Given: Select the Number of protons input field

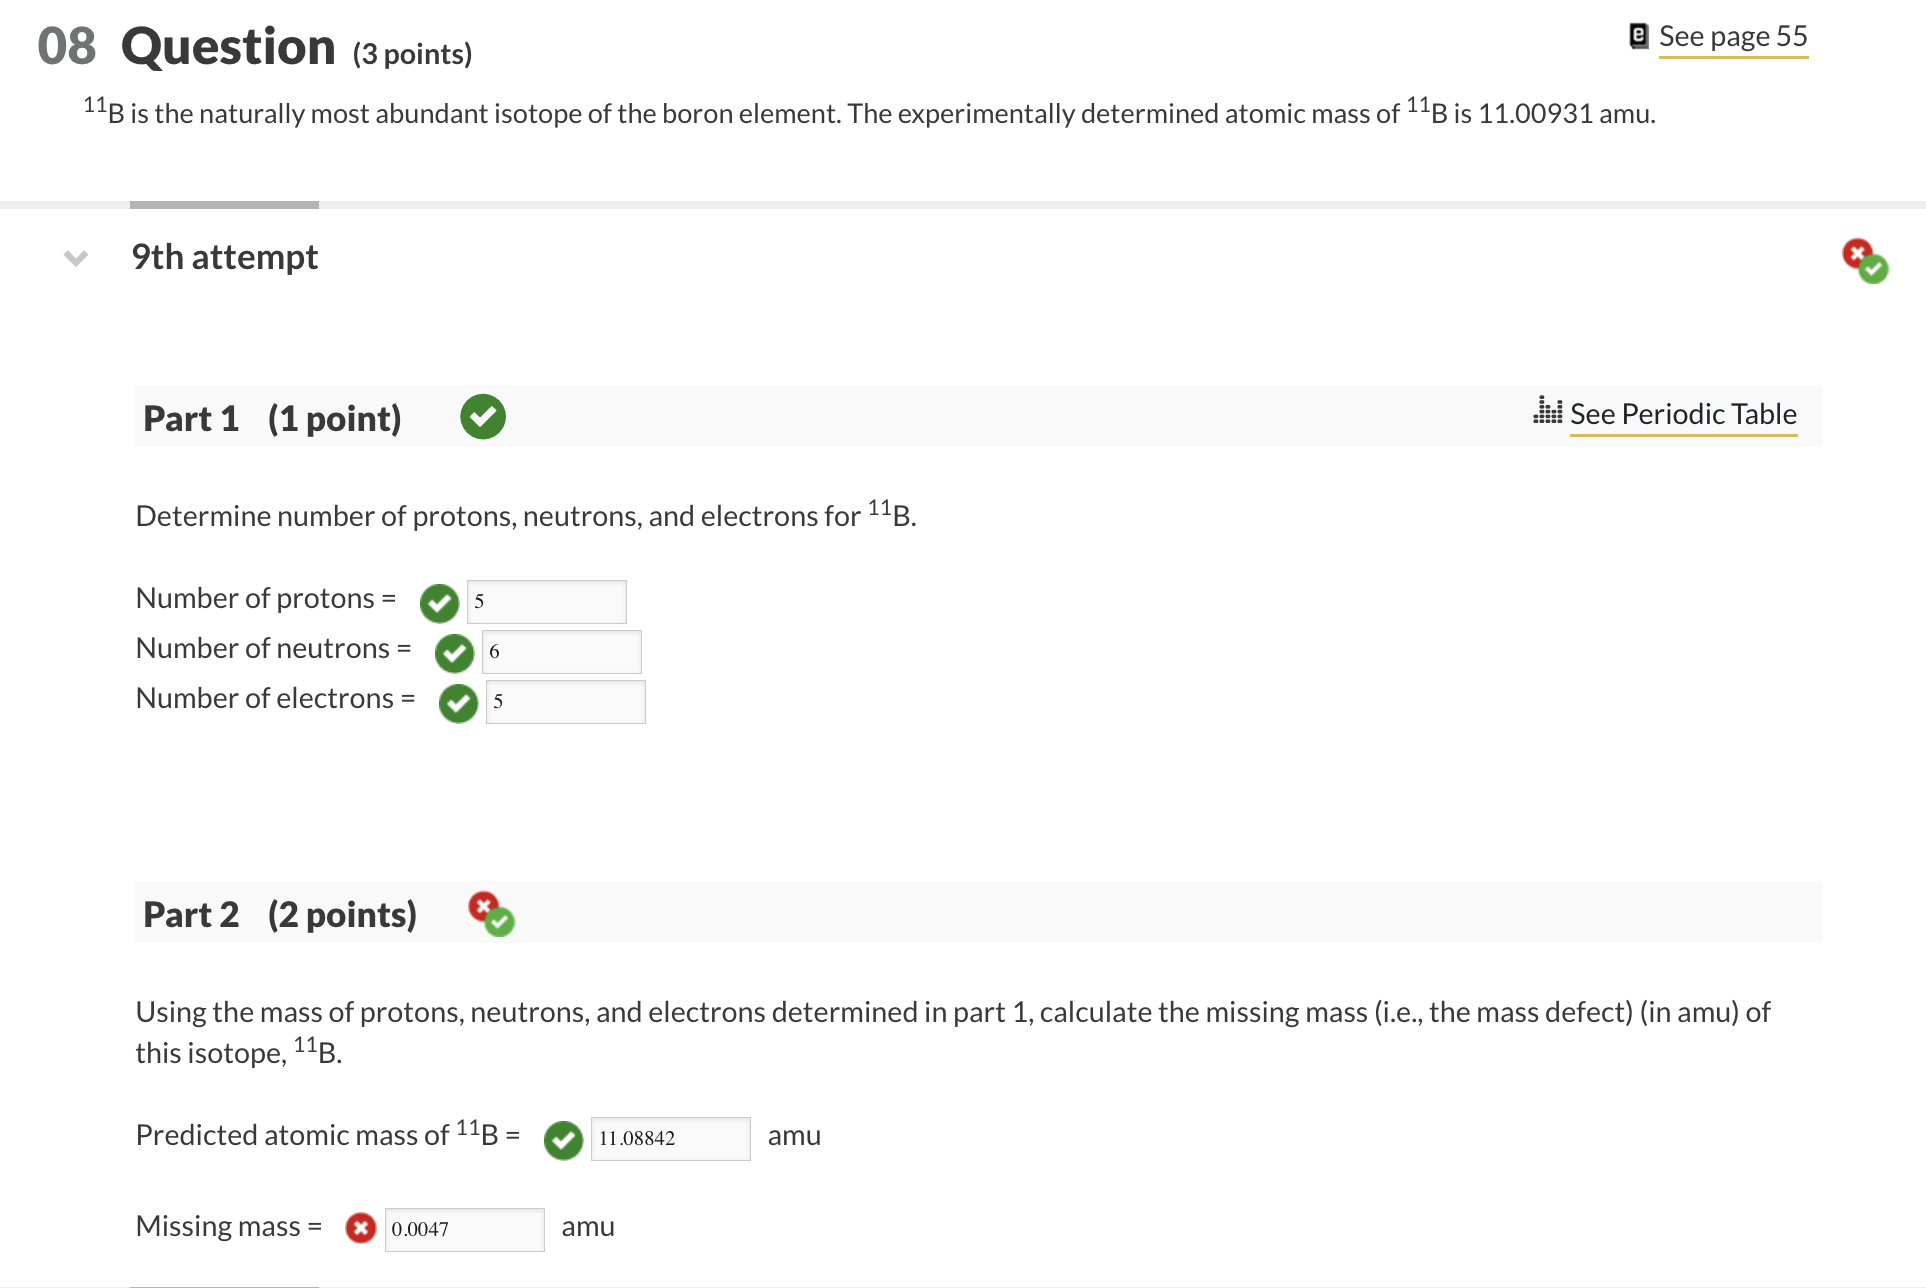Looking at the screenshot, I should tap(545, 601).
